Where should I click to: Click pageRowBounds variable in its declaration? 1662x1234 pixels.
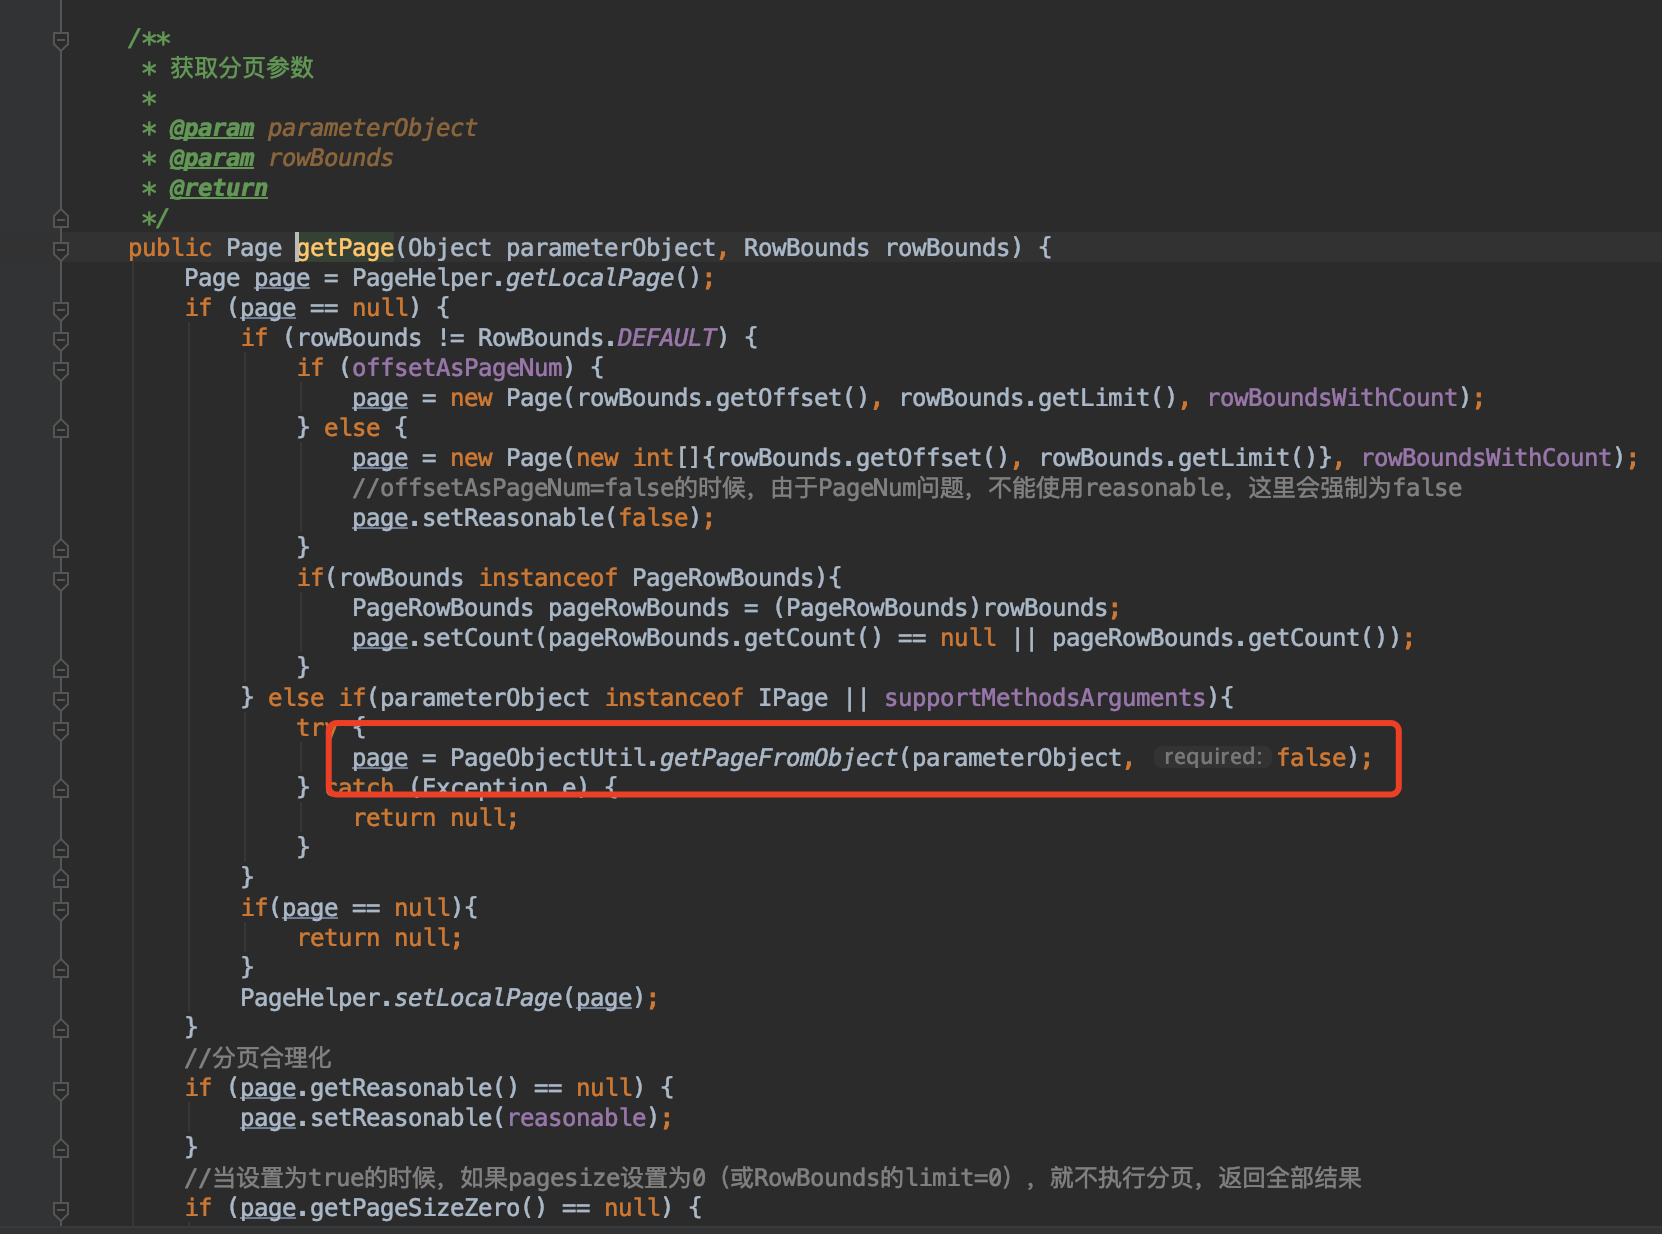639,607
